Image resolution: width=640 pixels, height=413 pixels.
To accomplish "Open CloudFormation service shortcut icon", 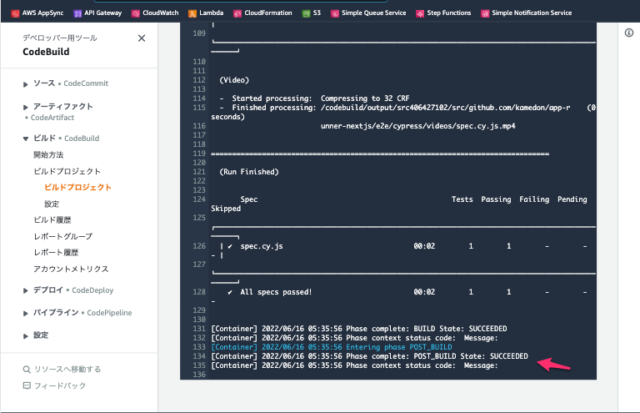I will click(x=237, y=13).
